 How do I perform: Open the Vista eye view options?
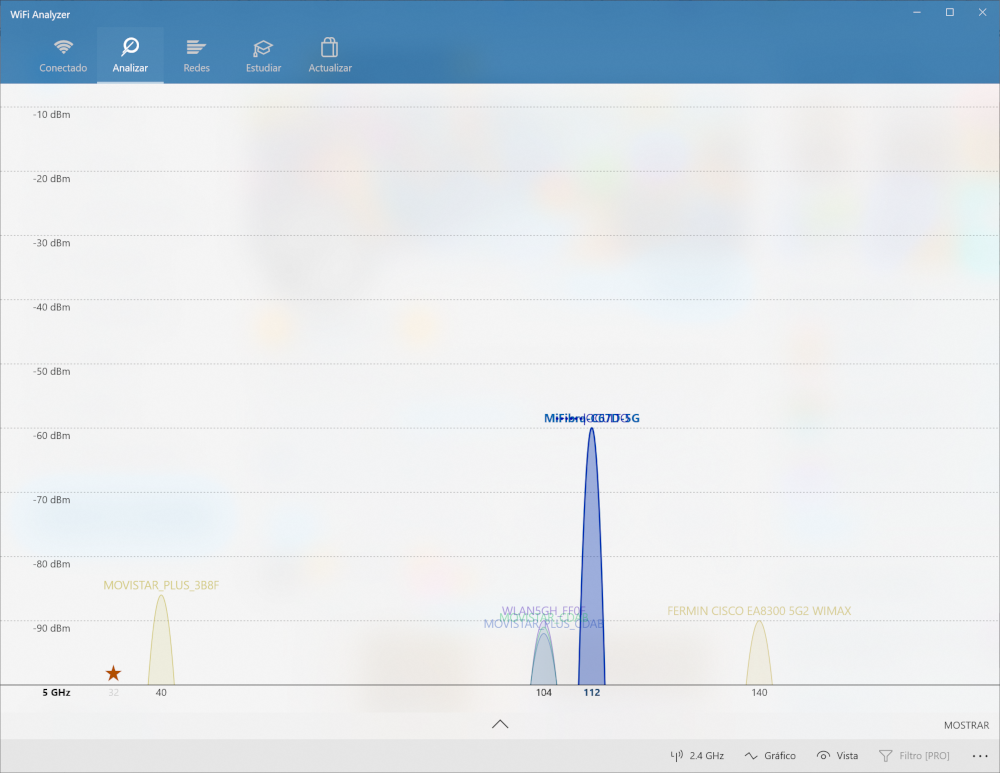tap(838, 756)
